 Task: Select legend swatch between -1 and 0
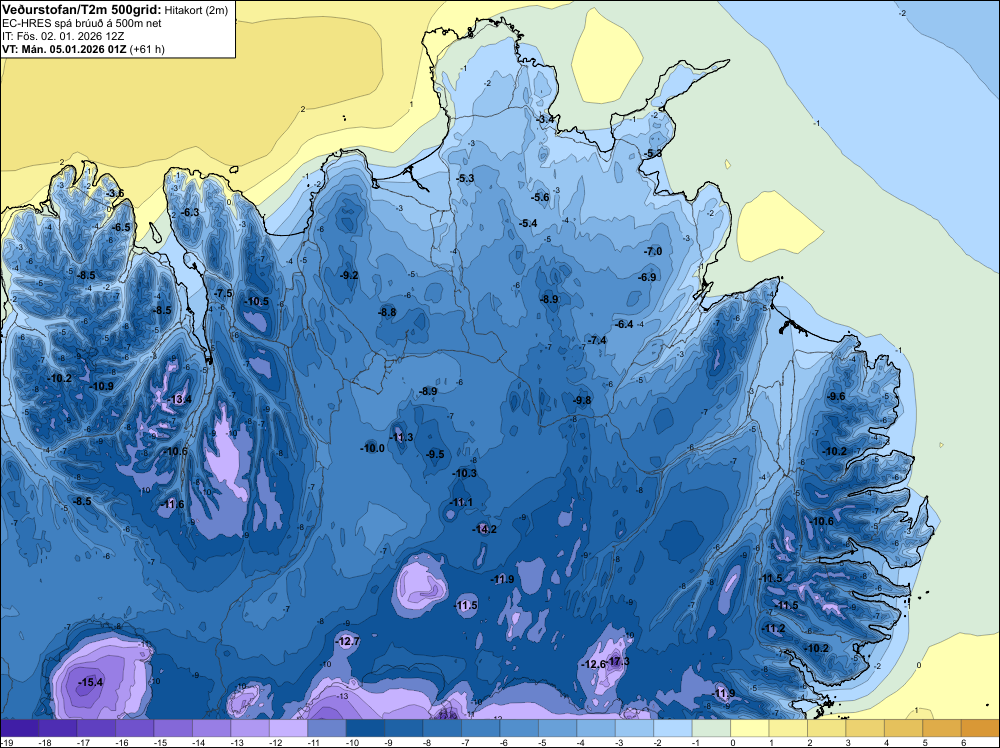point(711,728)
